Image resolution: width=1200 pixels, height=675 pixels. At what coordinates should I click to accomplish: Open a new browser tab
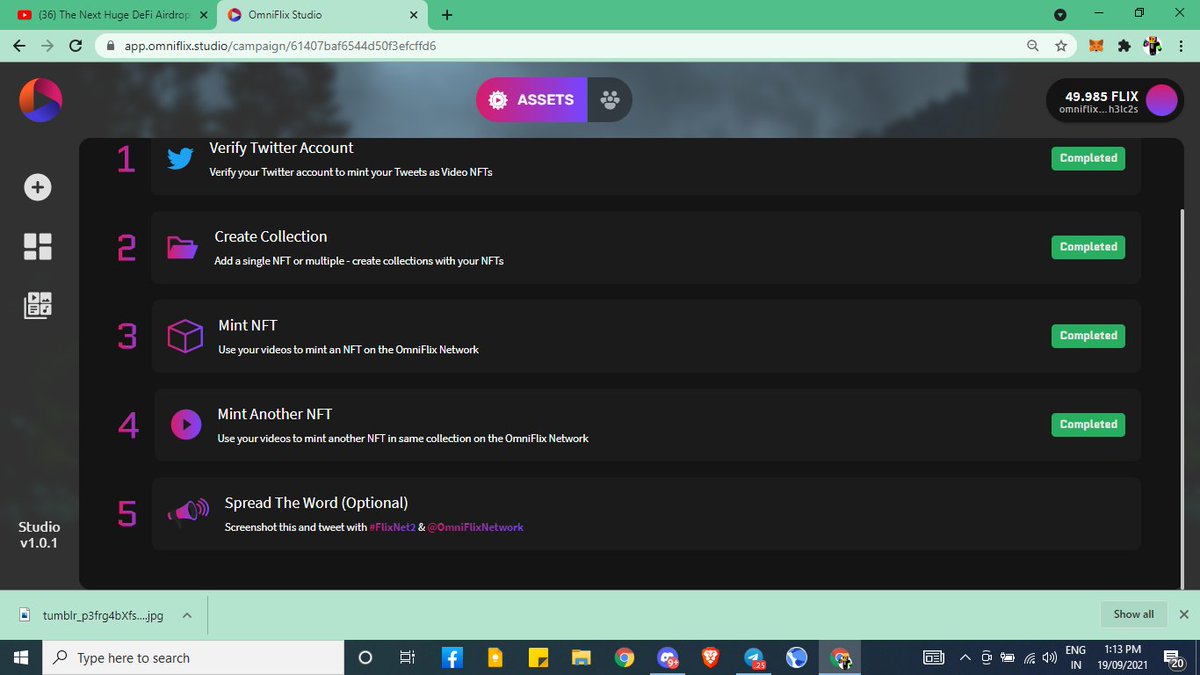pos(446,15)
